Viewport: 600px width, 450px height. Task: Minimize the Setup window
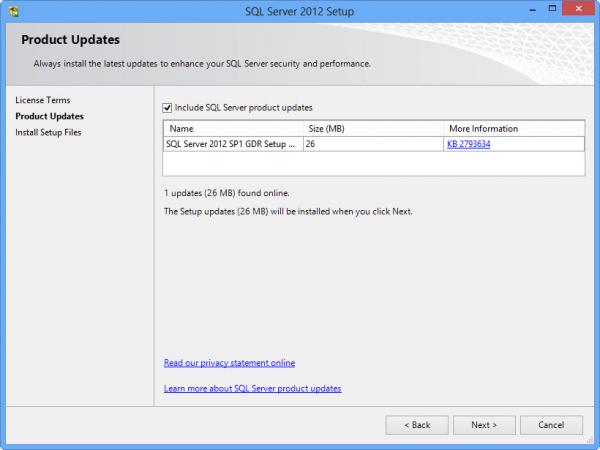(532, 9)
